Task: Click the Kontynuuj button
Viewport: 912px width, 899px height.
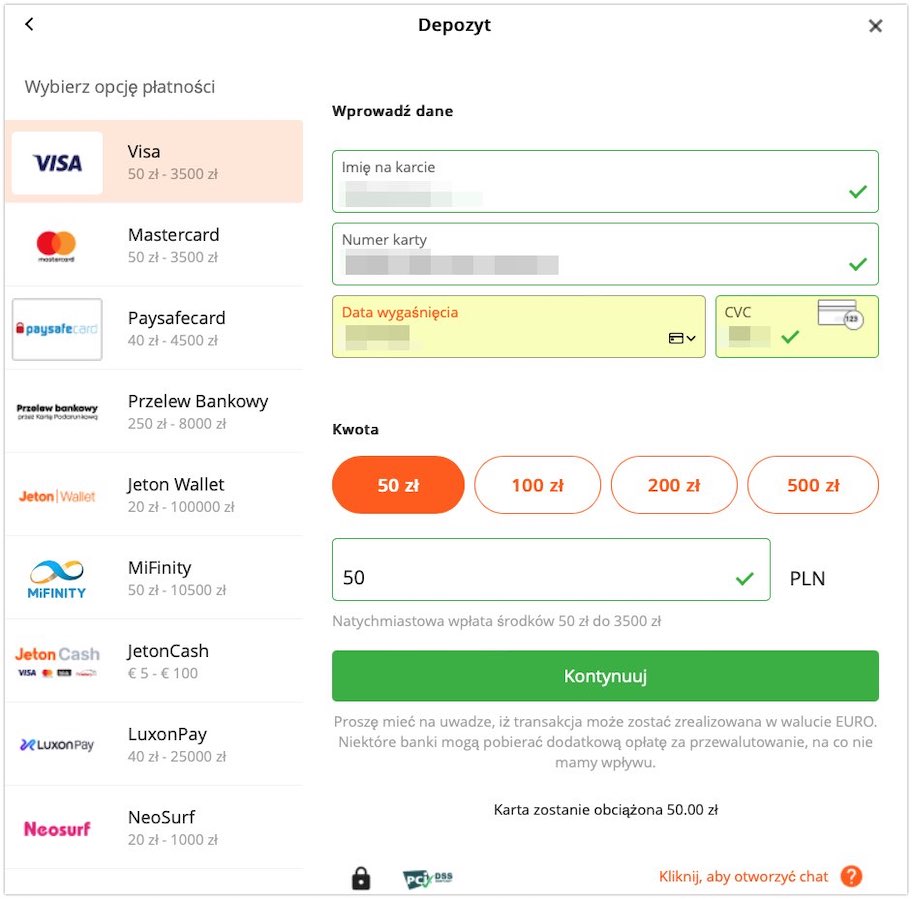Action: tap(605, 676)
